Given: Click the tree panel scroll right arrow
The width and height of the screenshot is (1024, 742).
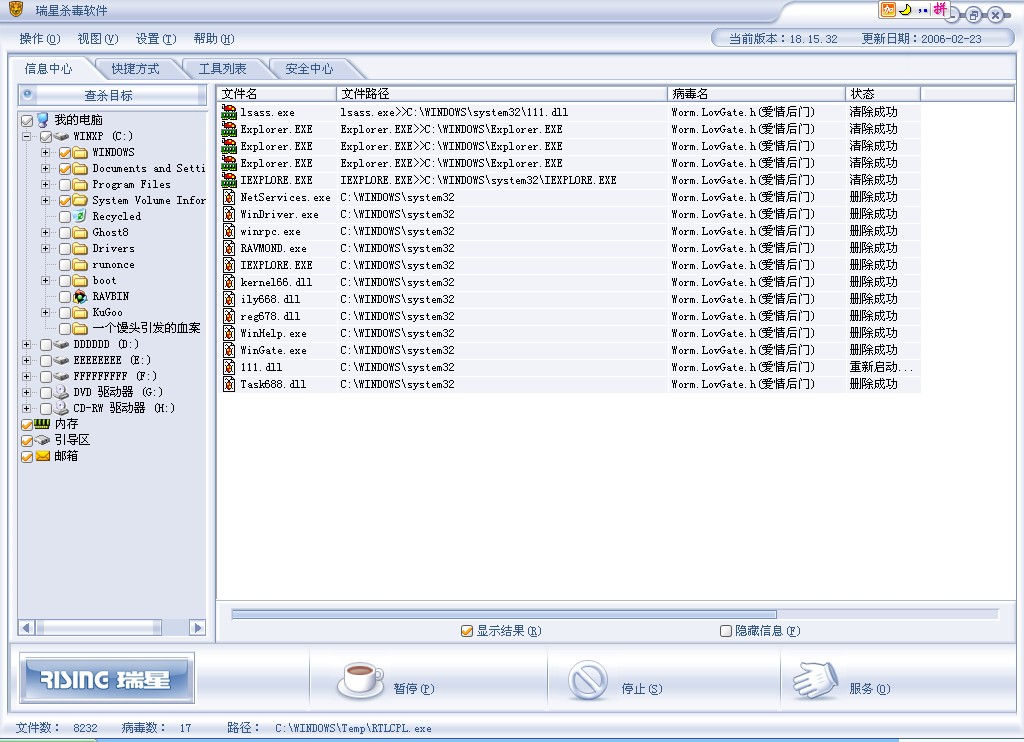Looking at the screenshot, I should (x=197, y=628).
